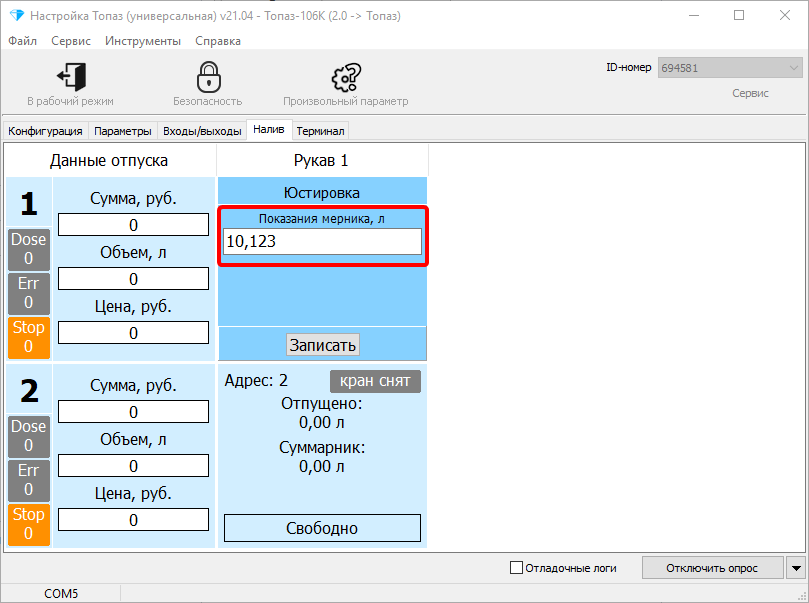The height and width of the screenshot is (603, 809).
Task: Open the Инструменты menu
Action: coord(143,41)
